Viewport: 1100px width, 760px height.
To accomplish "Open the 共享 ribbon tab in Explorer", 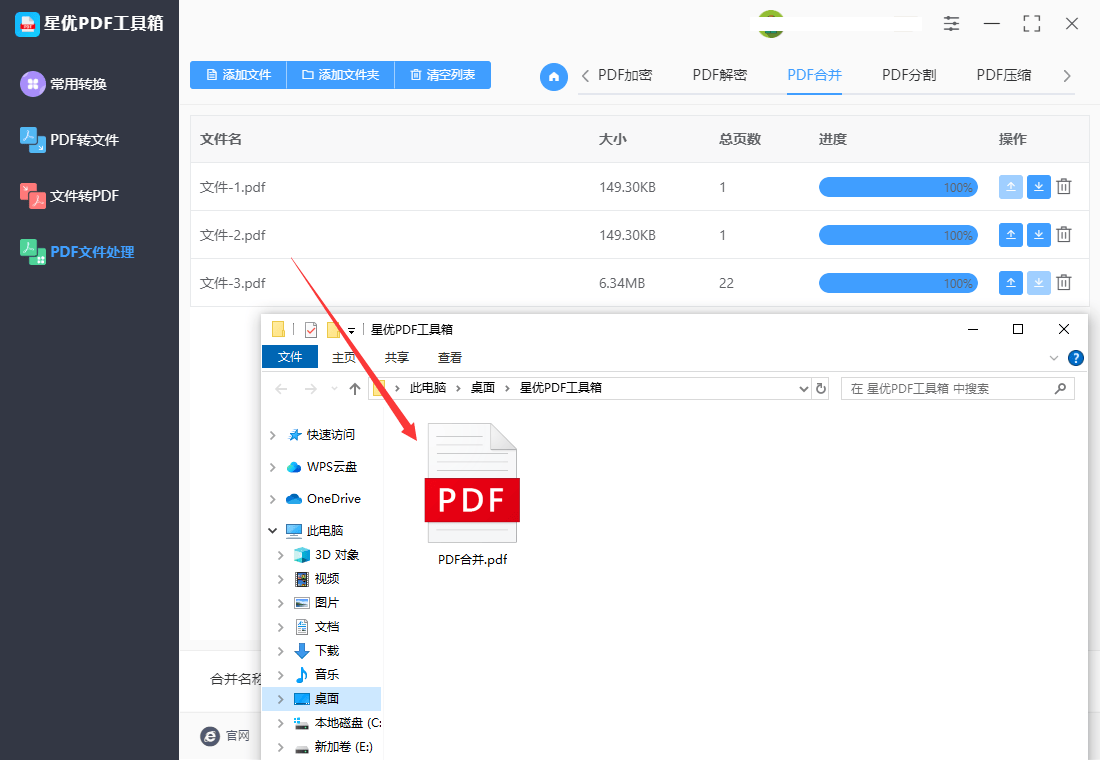I will tap(396, 358).
